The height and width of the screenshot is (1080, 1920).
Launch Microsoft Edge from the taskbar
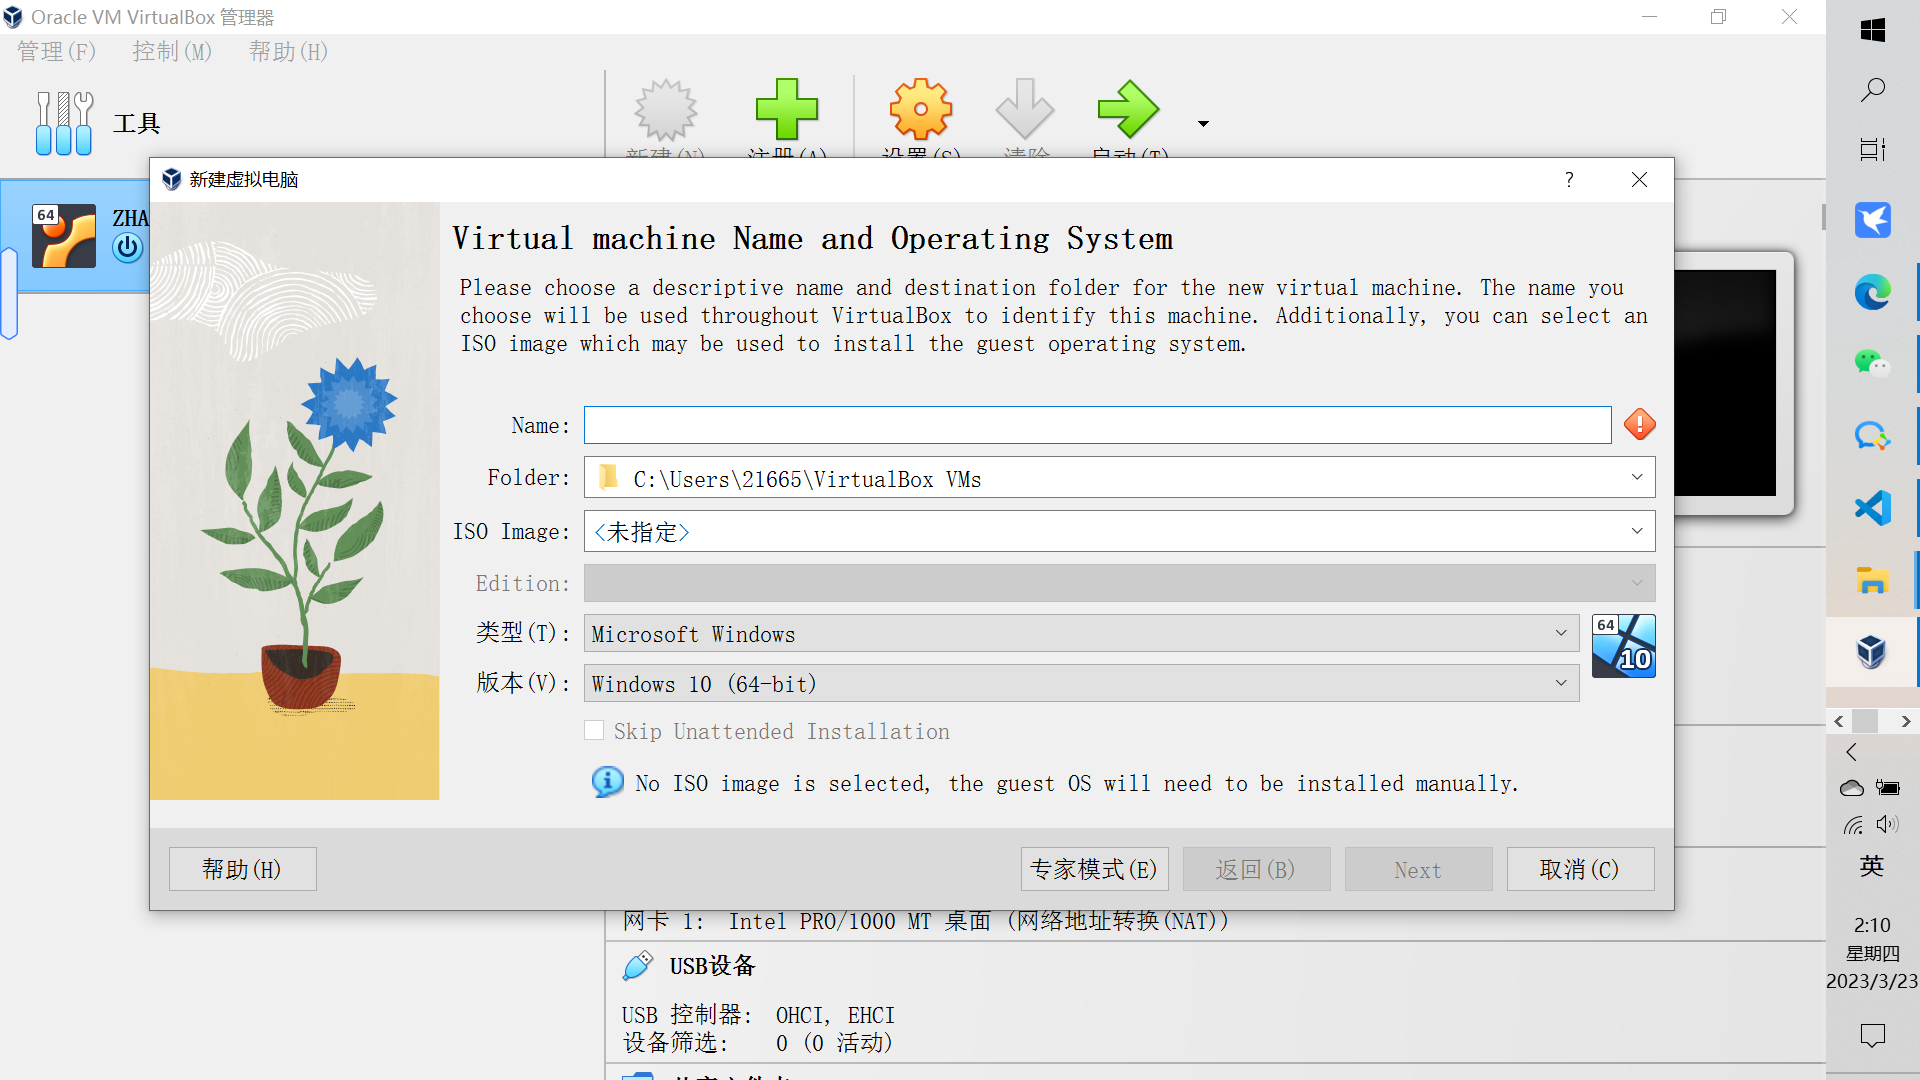[1872, 292]
